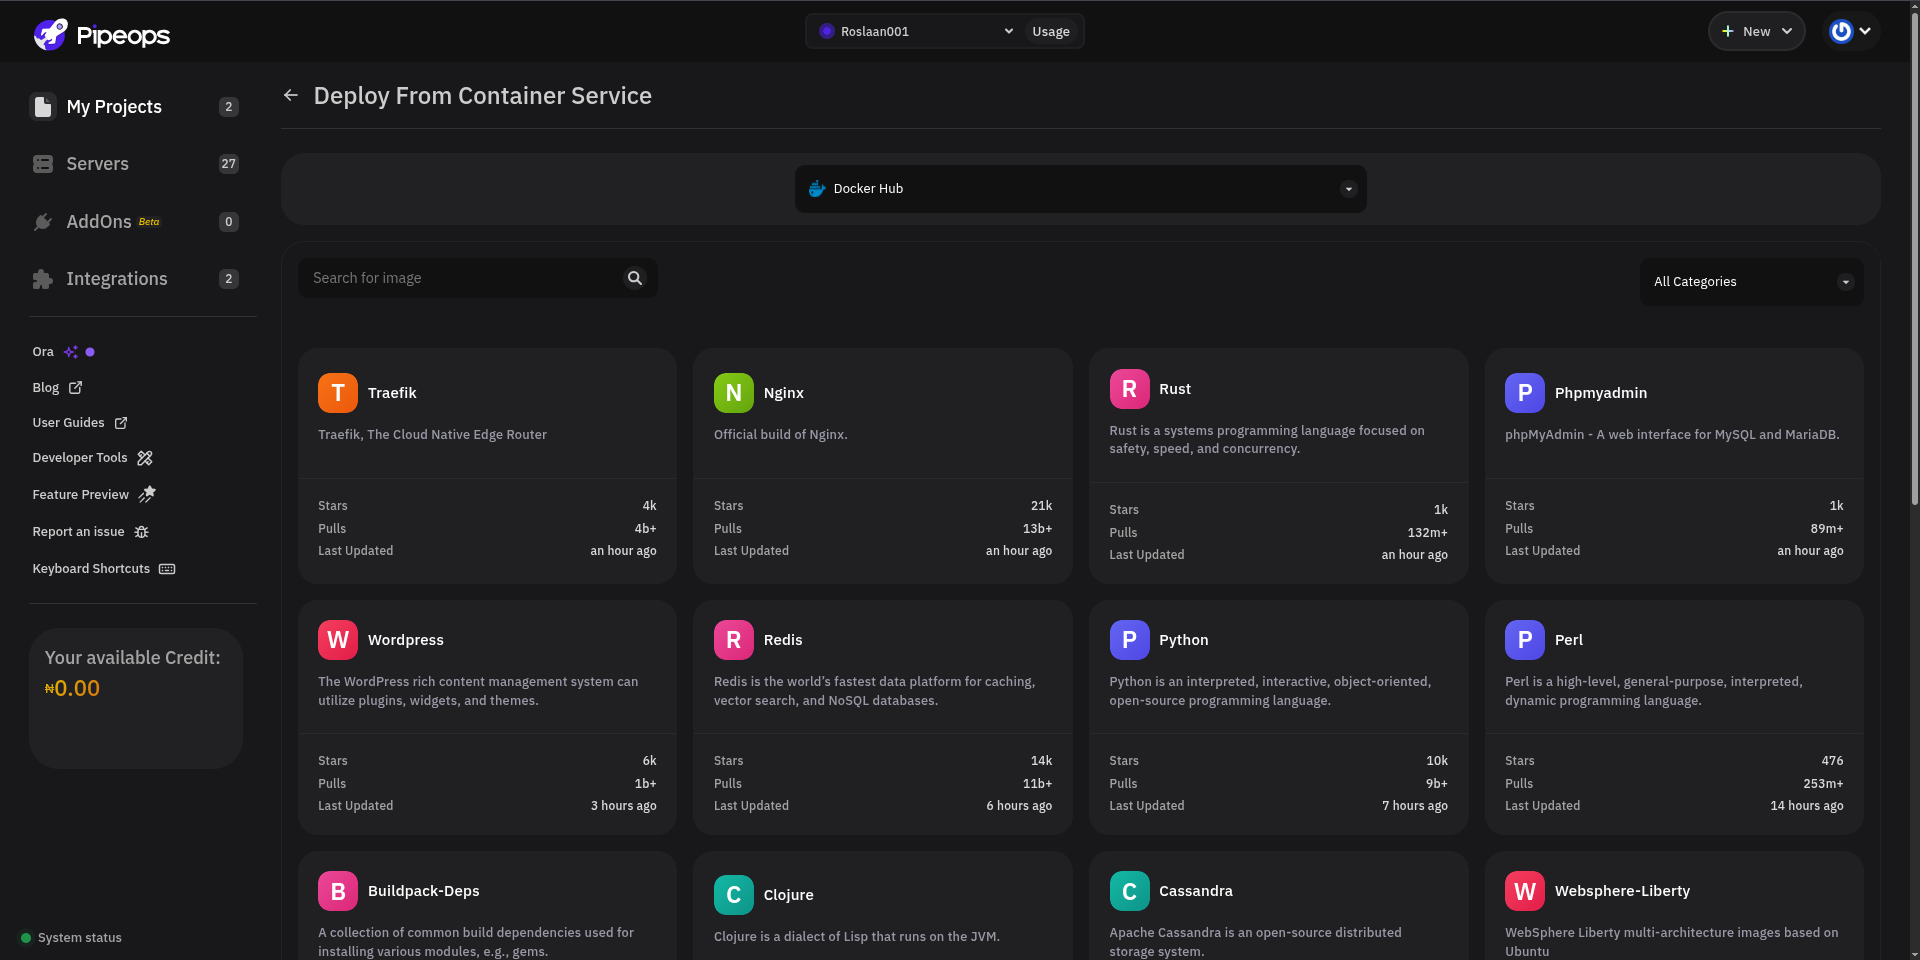Click the Developer Tools icon
This screenshot has height=960, width=1920.
coord(145,458)
